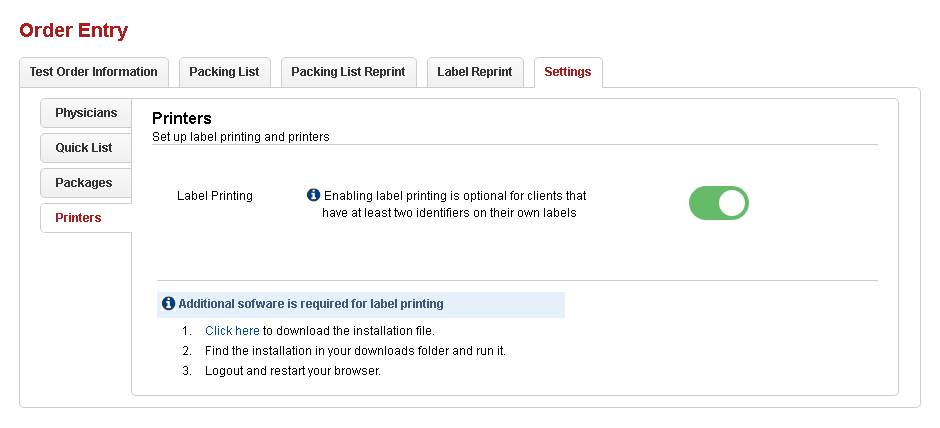Go to the Label Reprint tab
The image size is (940, 428).
(475, 72)
